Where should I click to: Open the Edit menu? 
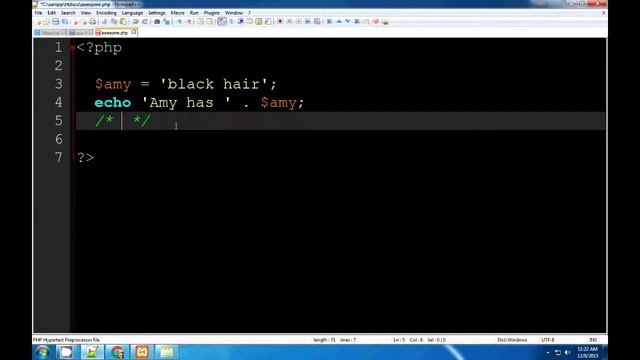[x=51, y=13]
